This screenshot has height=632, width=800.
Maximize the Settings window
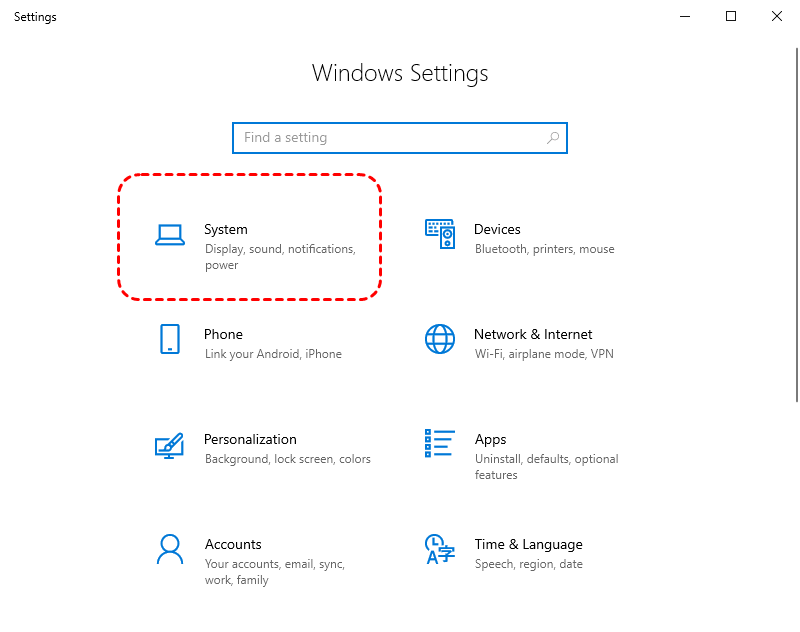[x=731, y=17]
